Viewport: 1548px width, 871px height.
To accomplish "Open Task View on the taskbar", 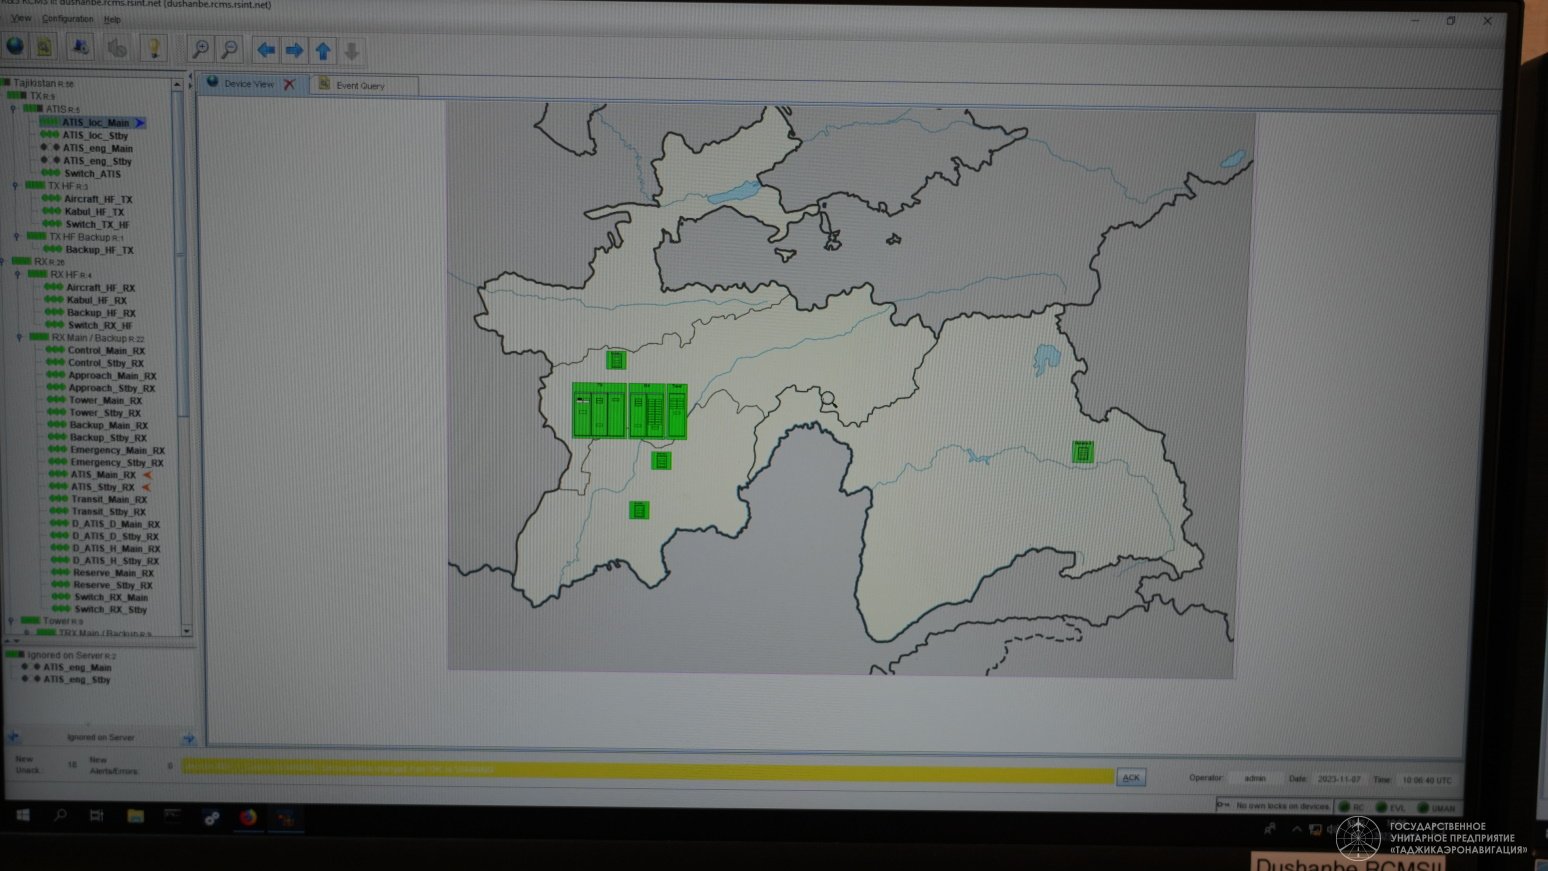I will coord(97,817).
